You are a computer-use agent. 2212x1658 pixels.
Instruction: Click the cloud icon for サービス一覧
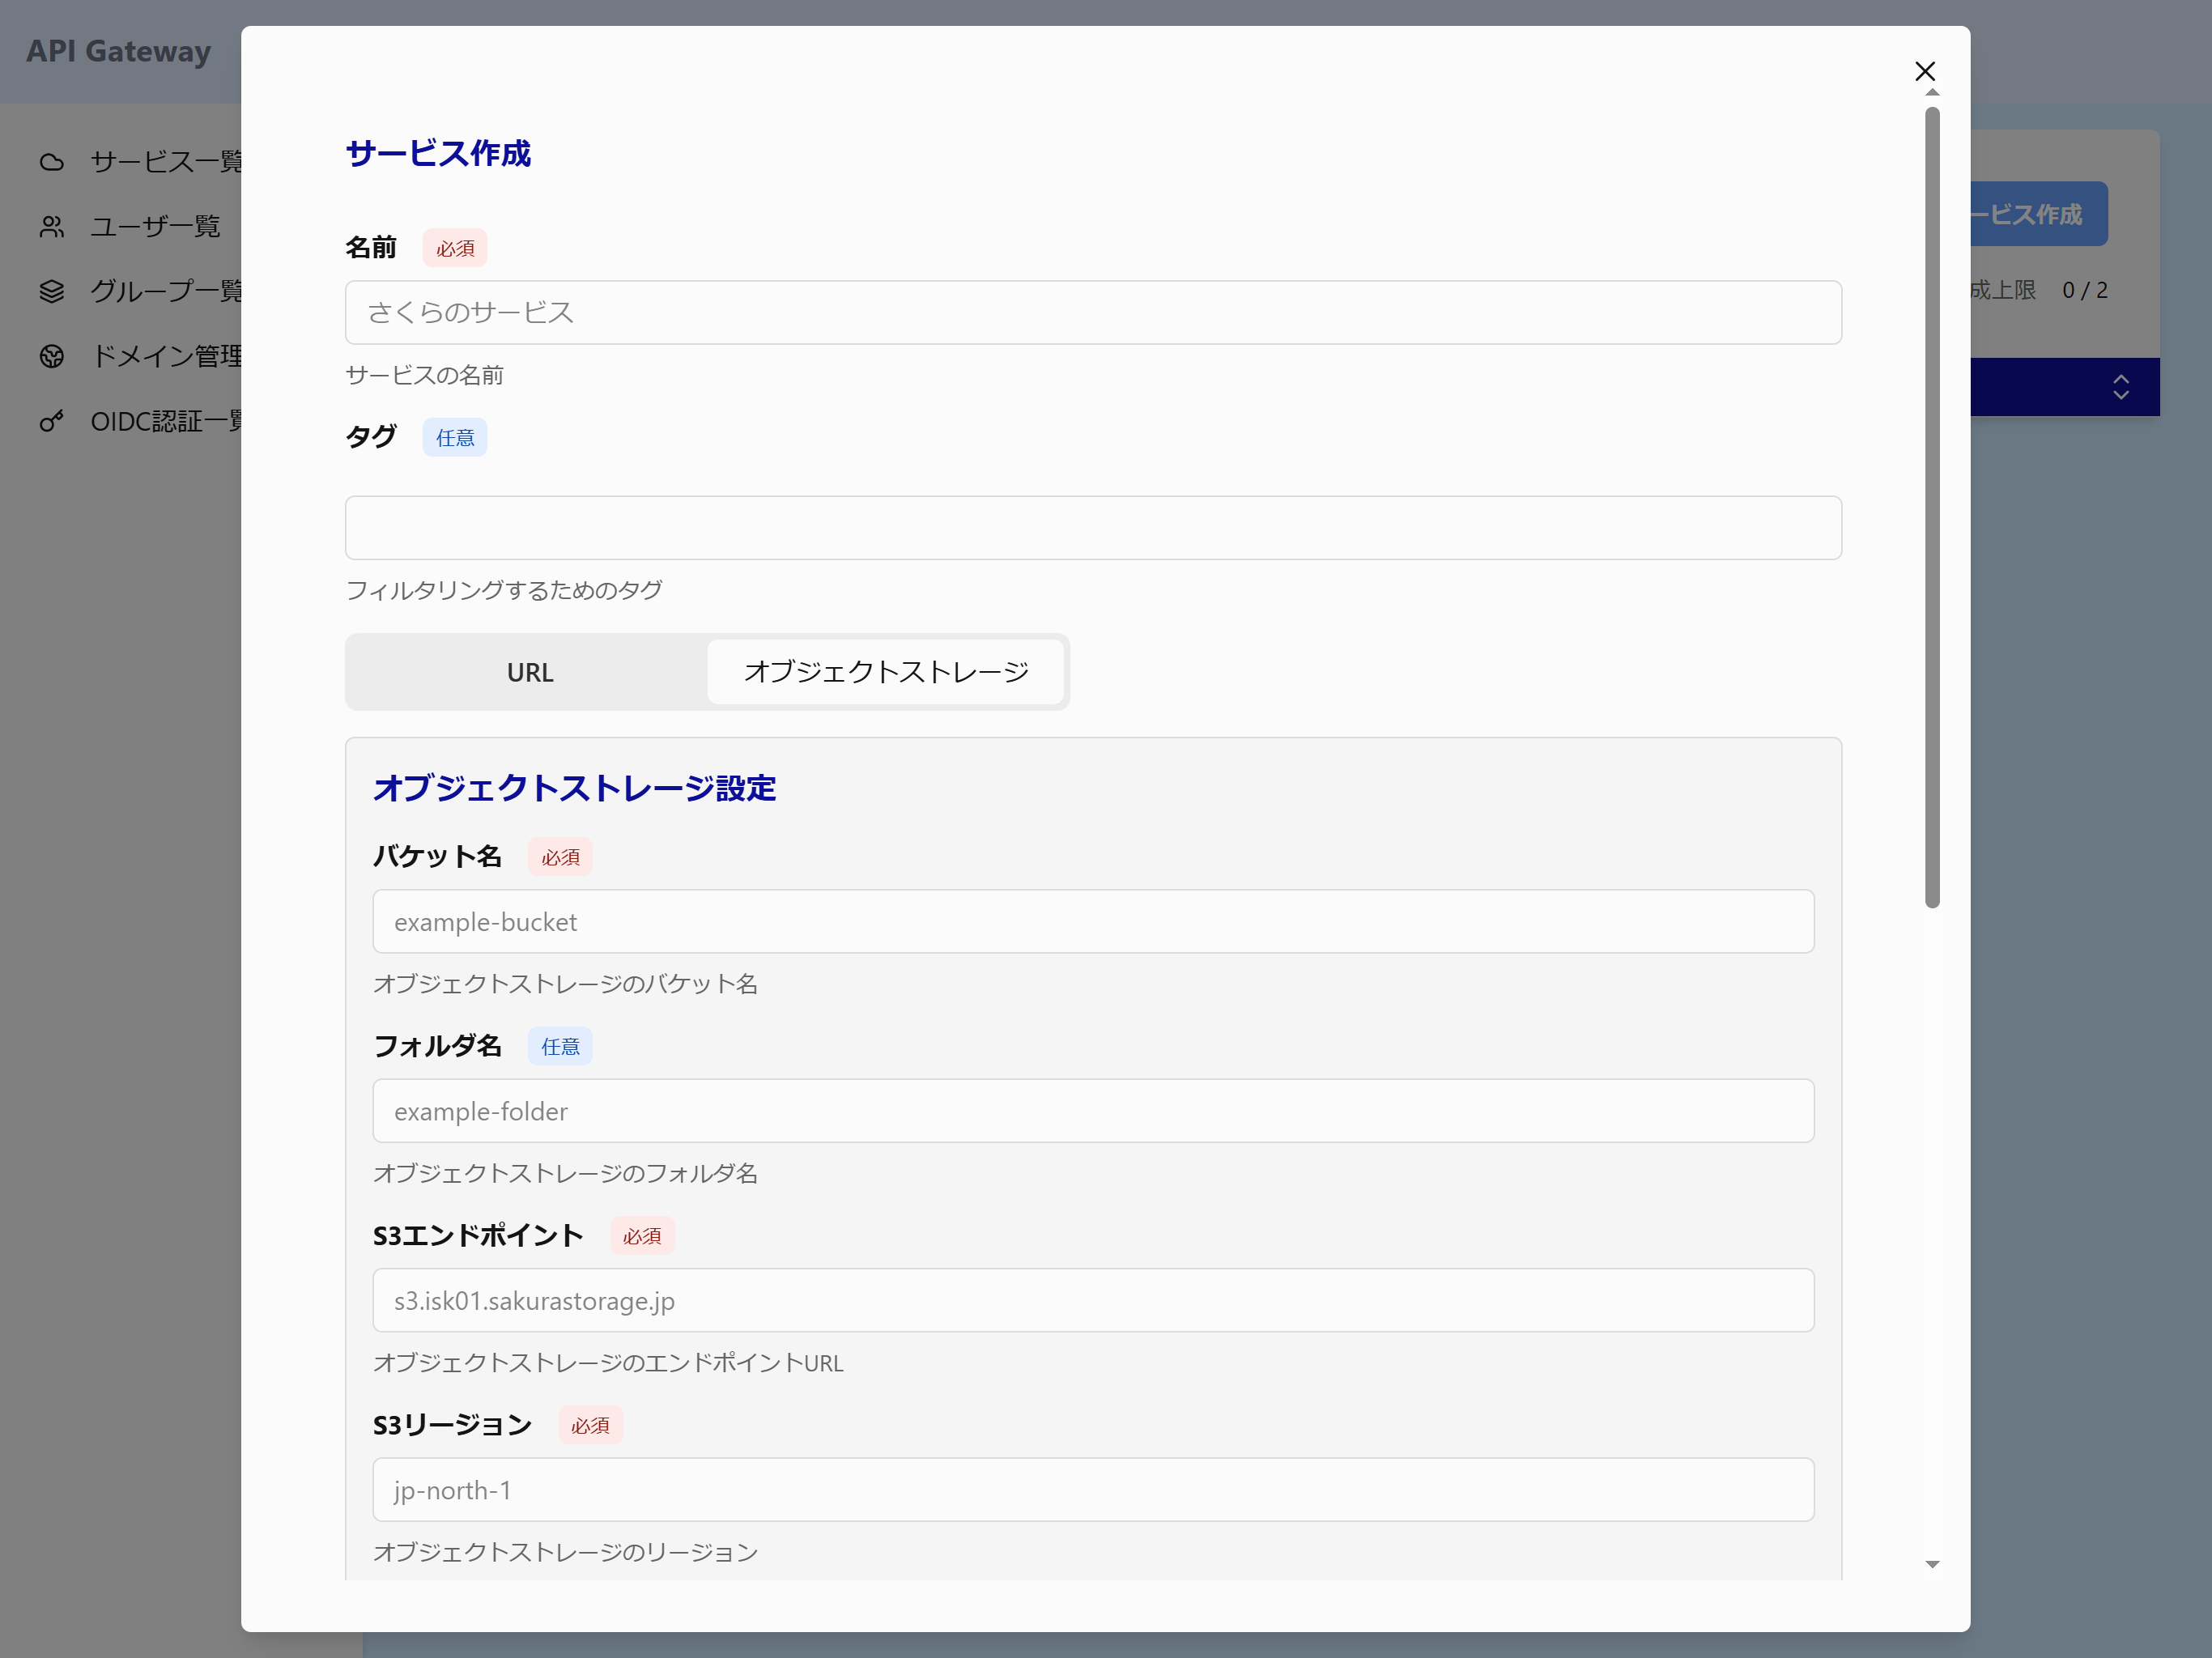pyautogui.click(x=52, y=162)
